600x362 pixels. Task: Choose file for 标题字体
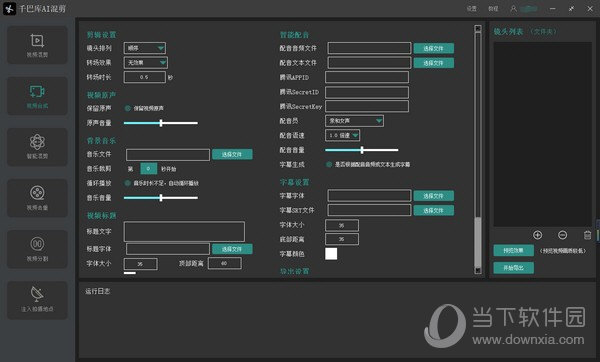click(232, 249)
